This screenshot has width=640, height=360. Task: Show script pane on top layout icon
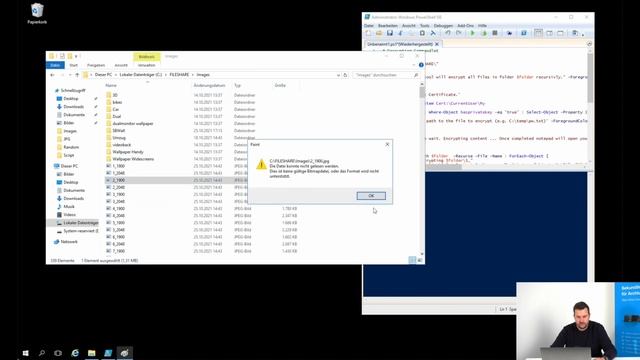click(538, 33)
